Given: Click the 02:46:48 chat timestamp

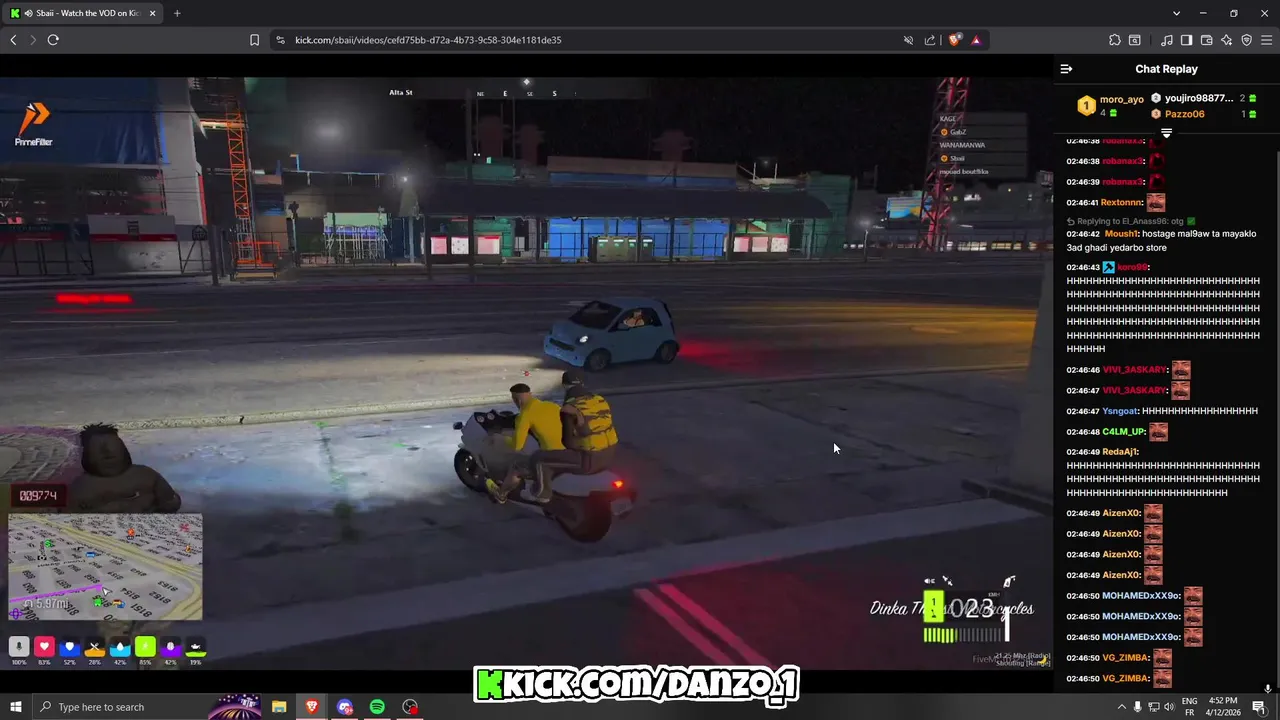Looking at the screenshot, I should click(1083, 432).
